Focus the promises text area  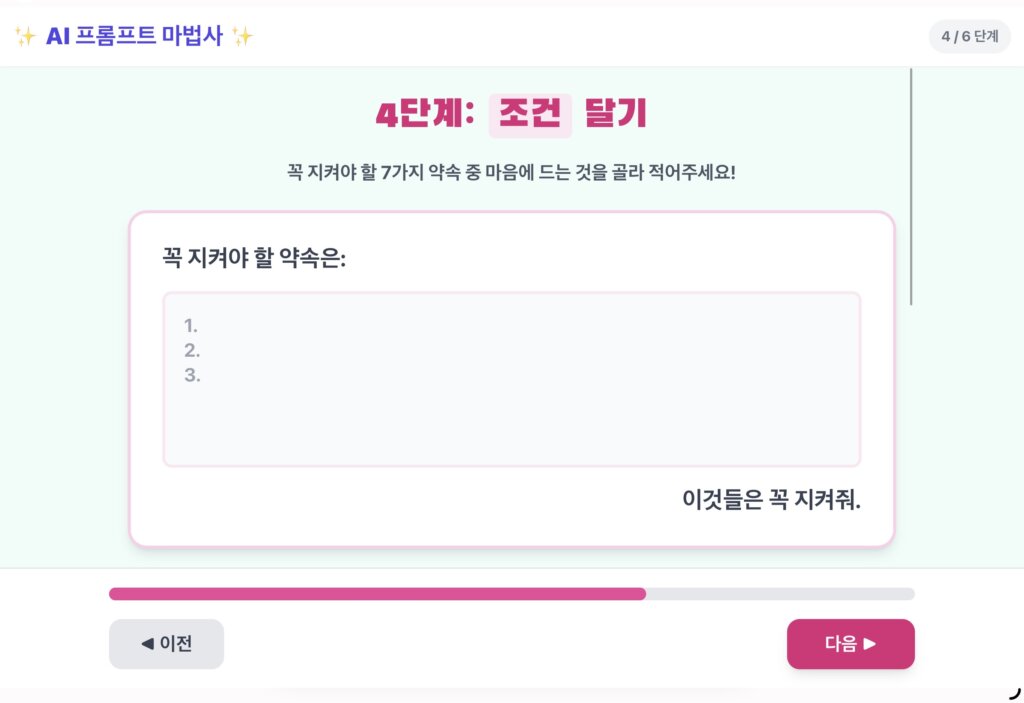(511, 380)
